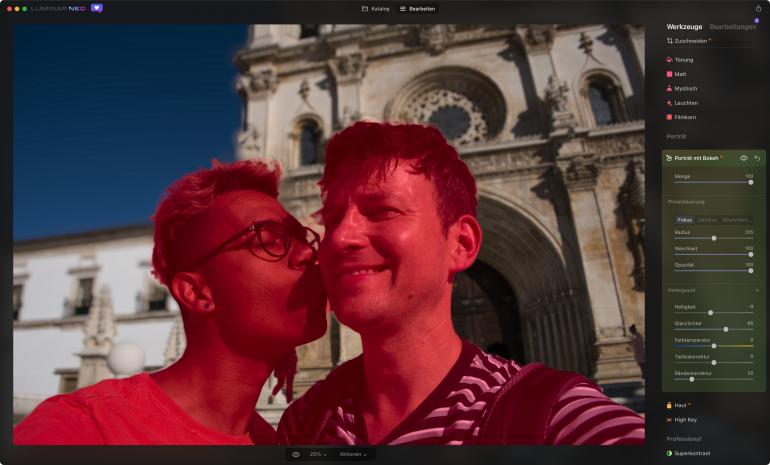Open the Filmkorn tool
The height and width of the screenshot is (465, 770).
[x=681, y=117]
